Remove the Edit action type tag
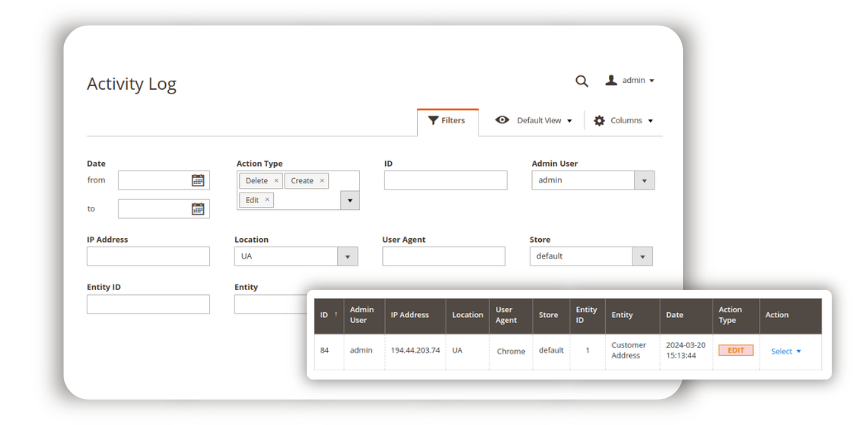Image resolution: width=853 pixels, height=425 pixels. tap(267, 200)
